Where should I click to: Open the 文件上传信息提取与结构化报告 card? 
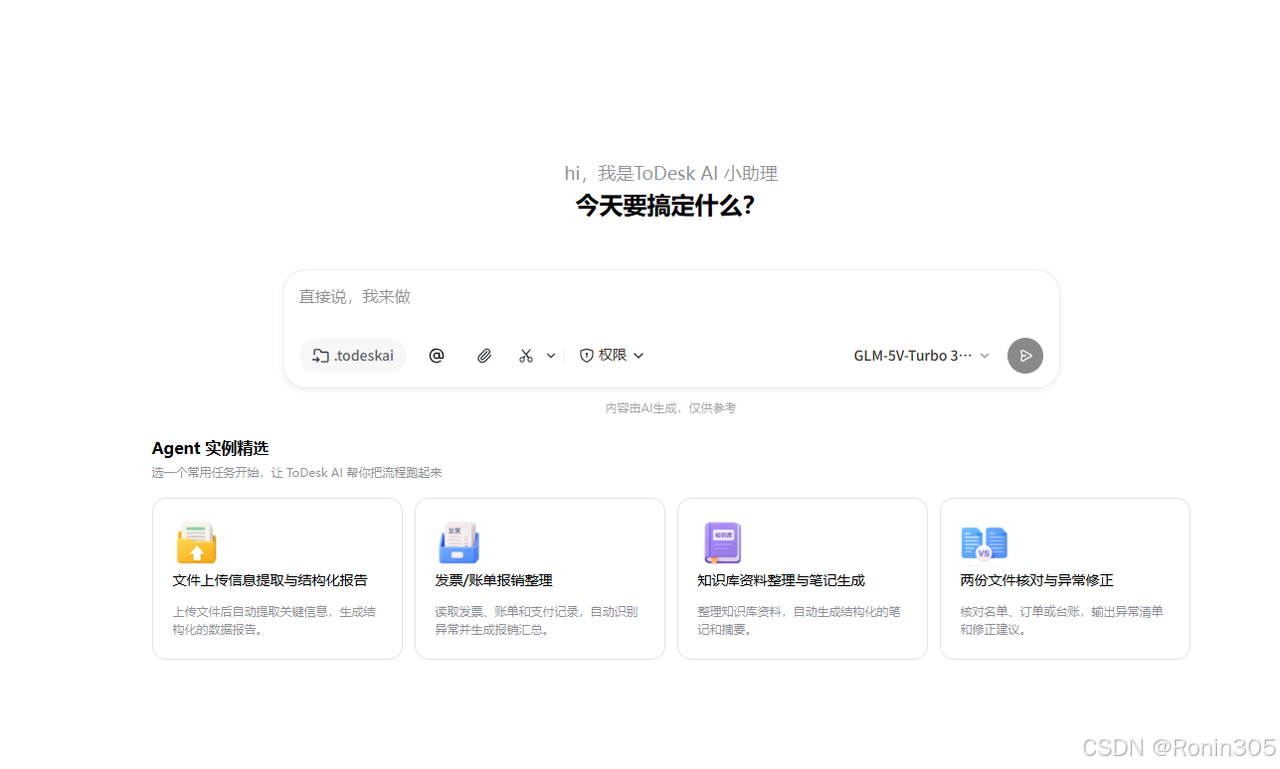[277, 579]
